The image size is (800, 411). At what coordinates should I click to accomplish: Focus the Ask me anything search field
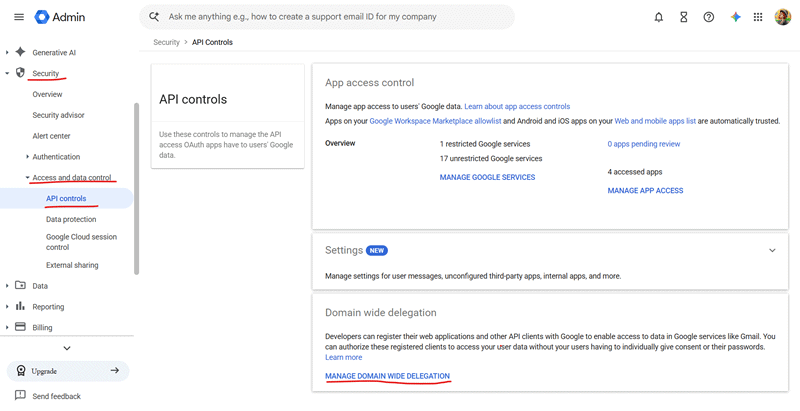click(327, 17)
